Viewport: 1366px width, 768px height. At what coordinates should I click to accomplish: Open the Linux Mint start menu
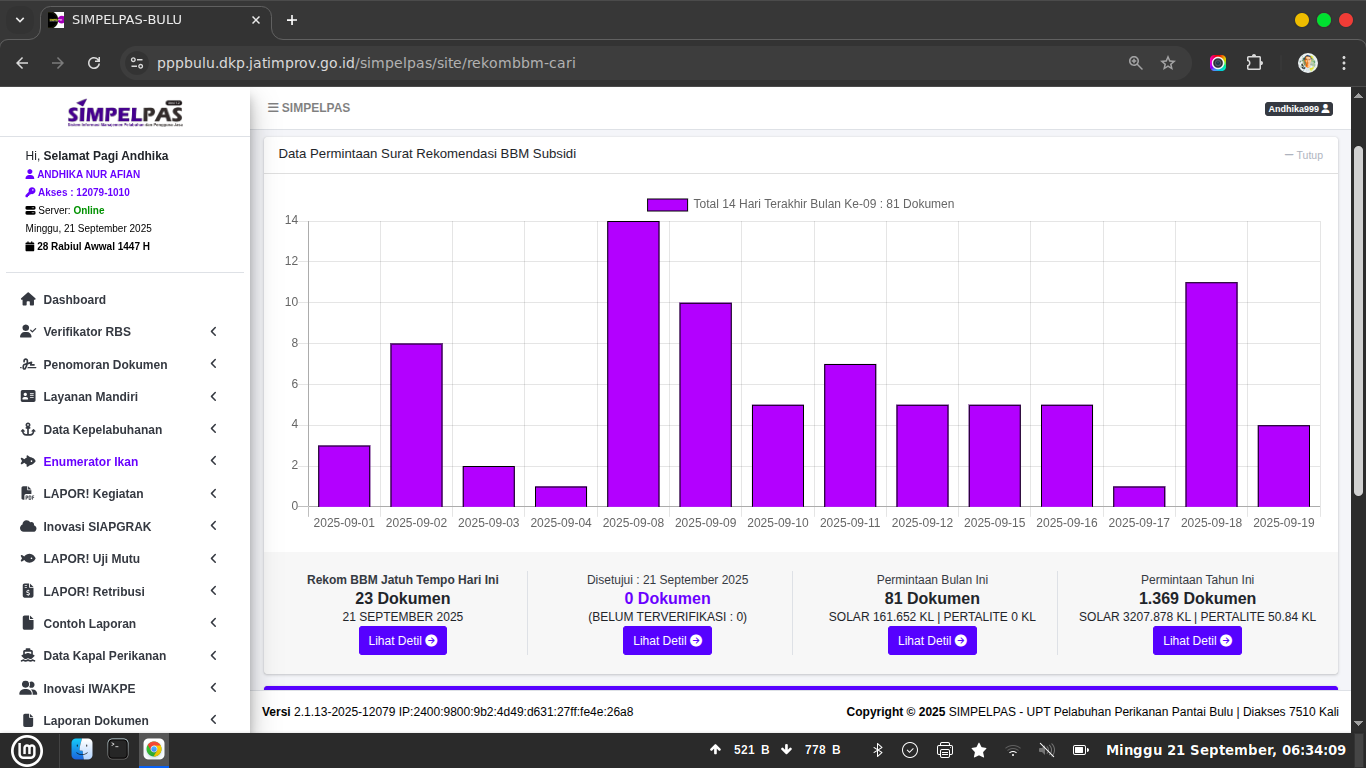tap(27, 749)
